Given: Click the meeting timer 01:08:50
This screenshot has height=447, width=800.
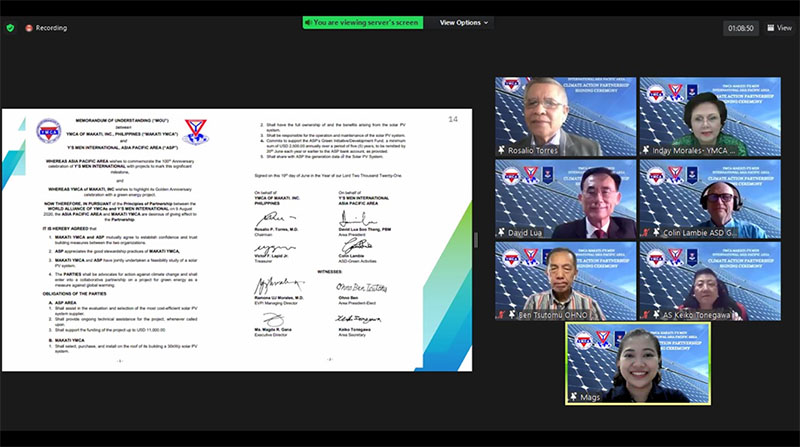Looking at the screenshot, I should (x=740, y=29).
